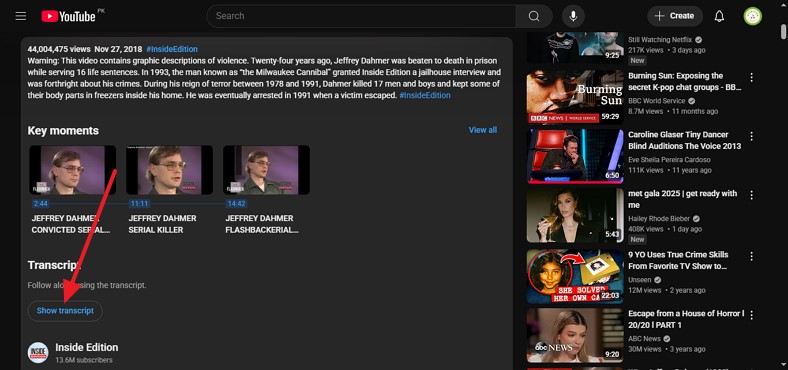Open more options for 9 YO video
Viewport: 788px width, 370px height.
pos(751,256)
